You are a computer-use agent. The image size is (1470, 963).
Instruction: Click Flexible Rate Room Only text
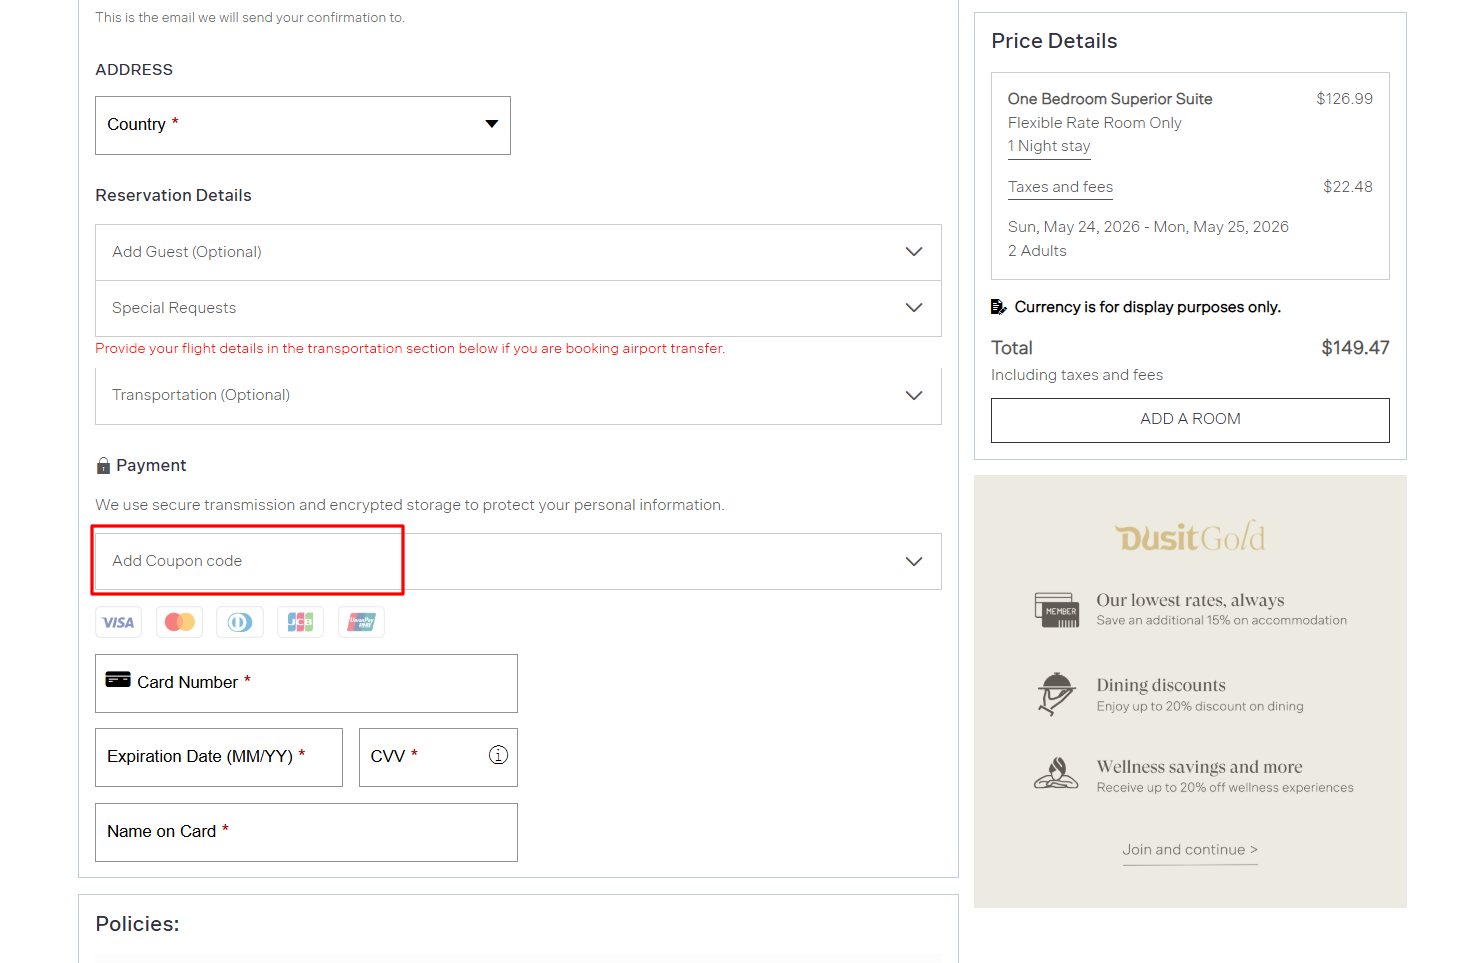1094,123
